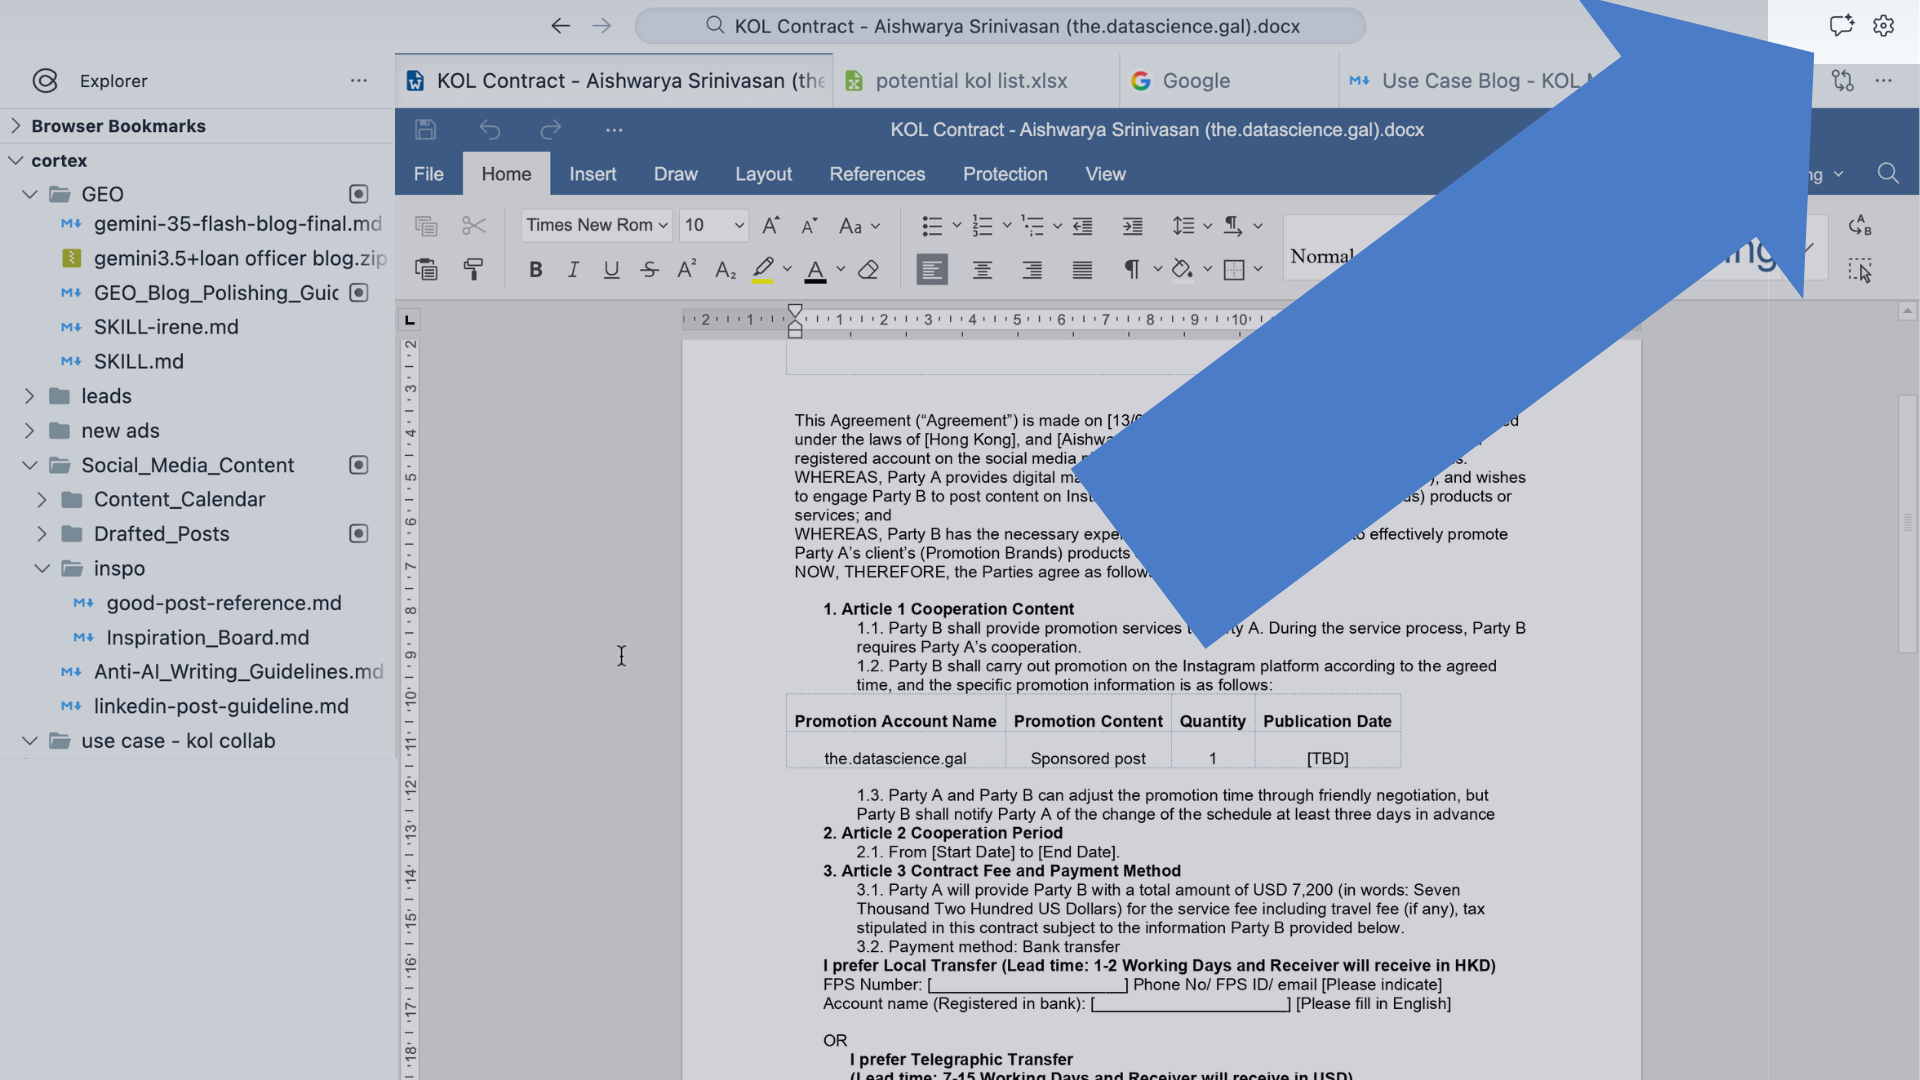
Task: Open good-post-reference.md file
Action: click(x=224, y=603)
